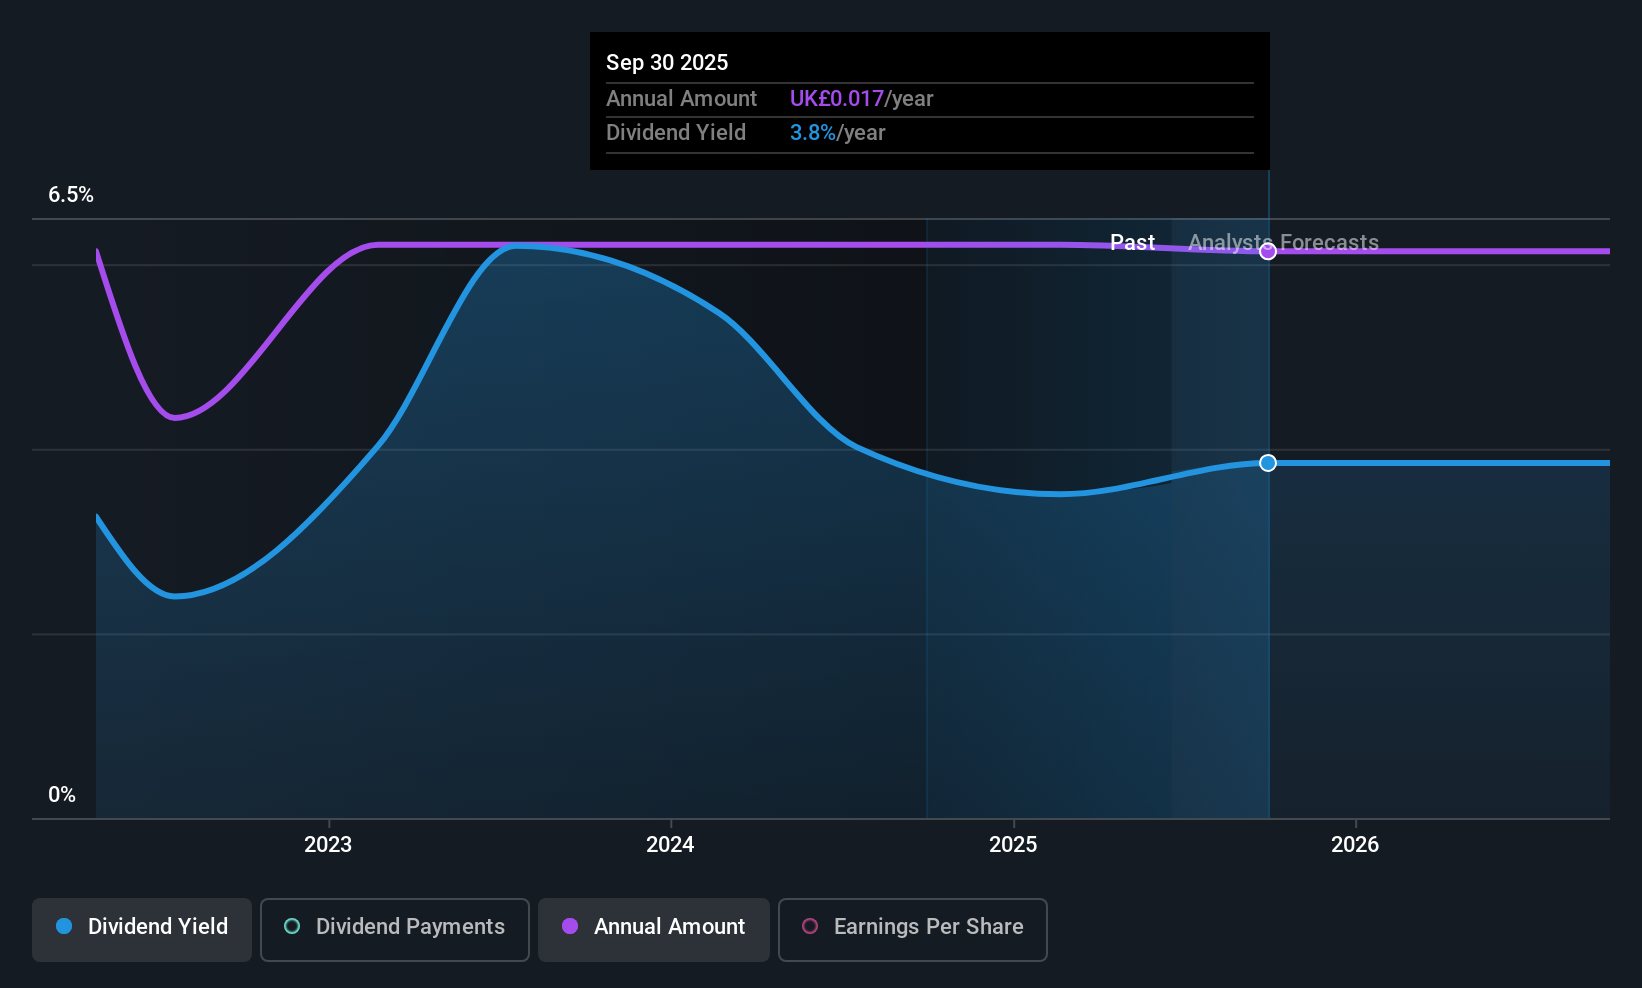This screenshot has width=1642, height=988.
Task: Click the 2026 axis label
Action: [x=1355, y=845]
